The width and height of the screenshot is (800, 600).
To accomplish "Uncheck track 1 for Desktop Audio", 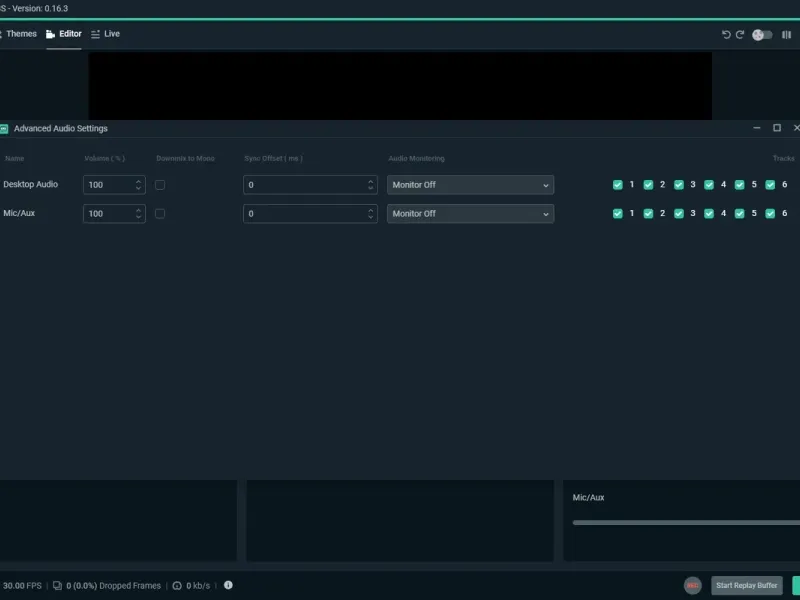I will click(618, 185).
